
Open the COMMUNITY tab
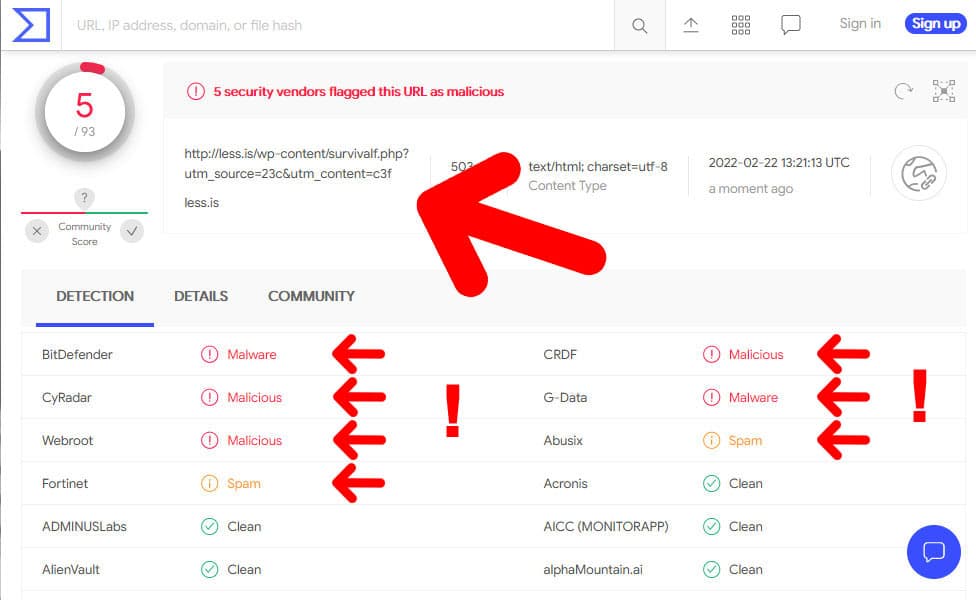click(x=311, y=296)
